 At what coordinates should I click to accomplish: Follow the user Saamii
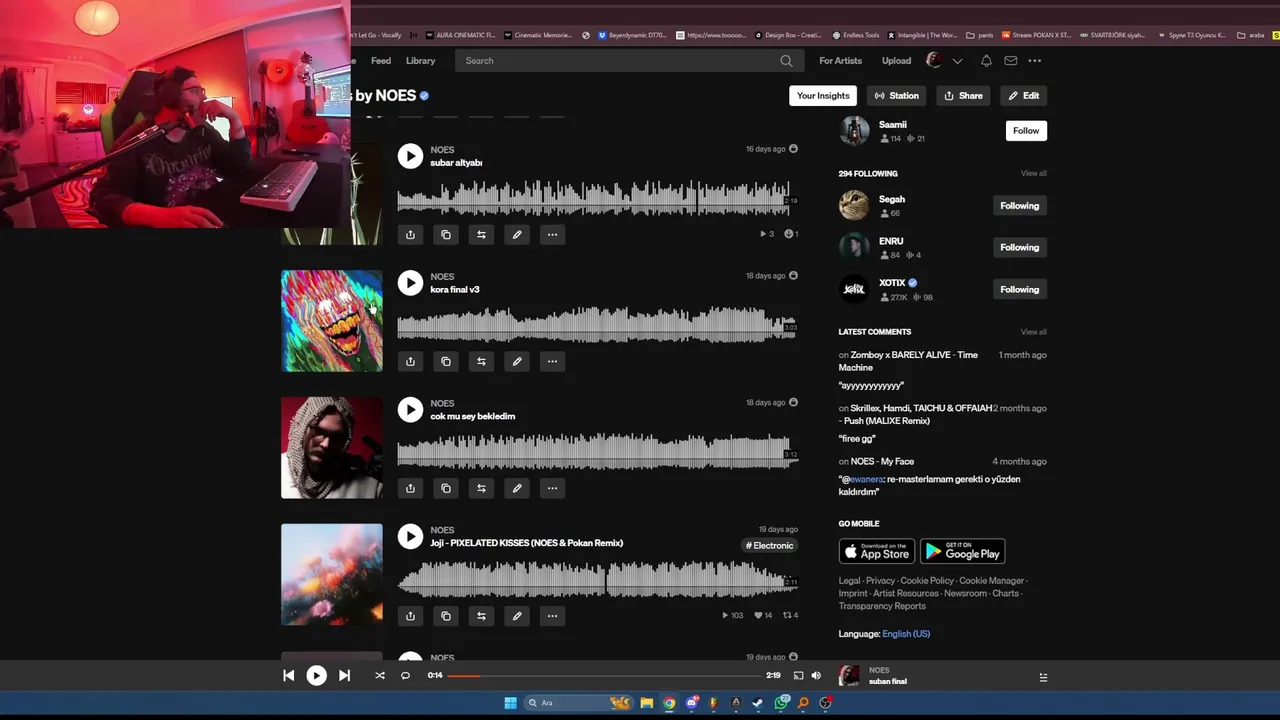click(x=1026, y=131)
